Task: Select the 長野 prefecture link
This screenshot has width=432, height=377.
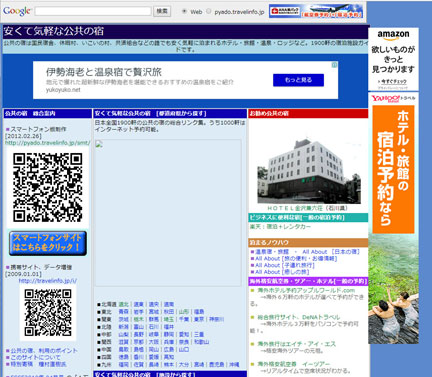Action: tap(138, 334)
